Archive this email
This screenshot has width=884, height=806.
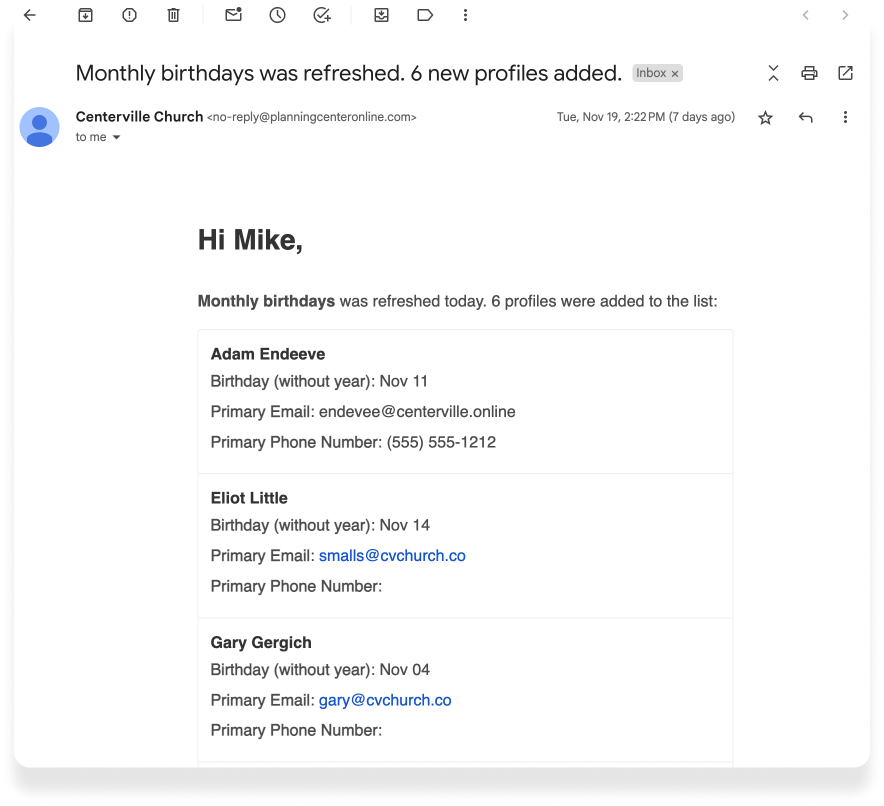pyautogui.click(x=86, y=16)
